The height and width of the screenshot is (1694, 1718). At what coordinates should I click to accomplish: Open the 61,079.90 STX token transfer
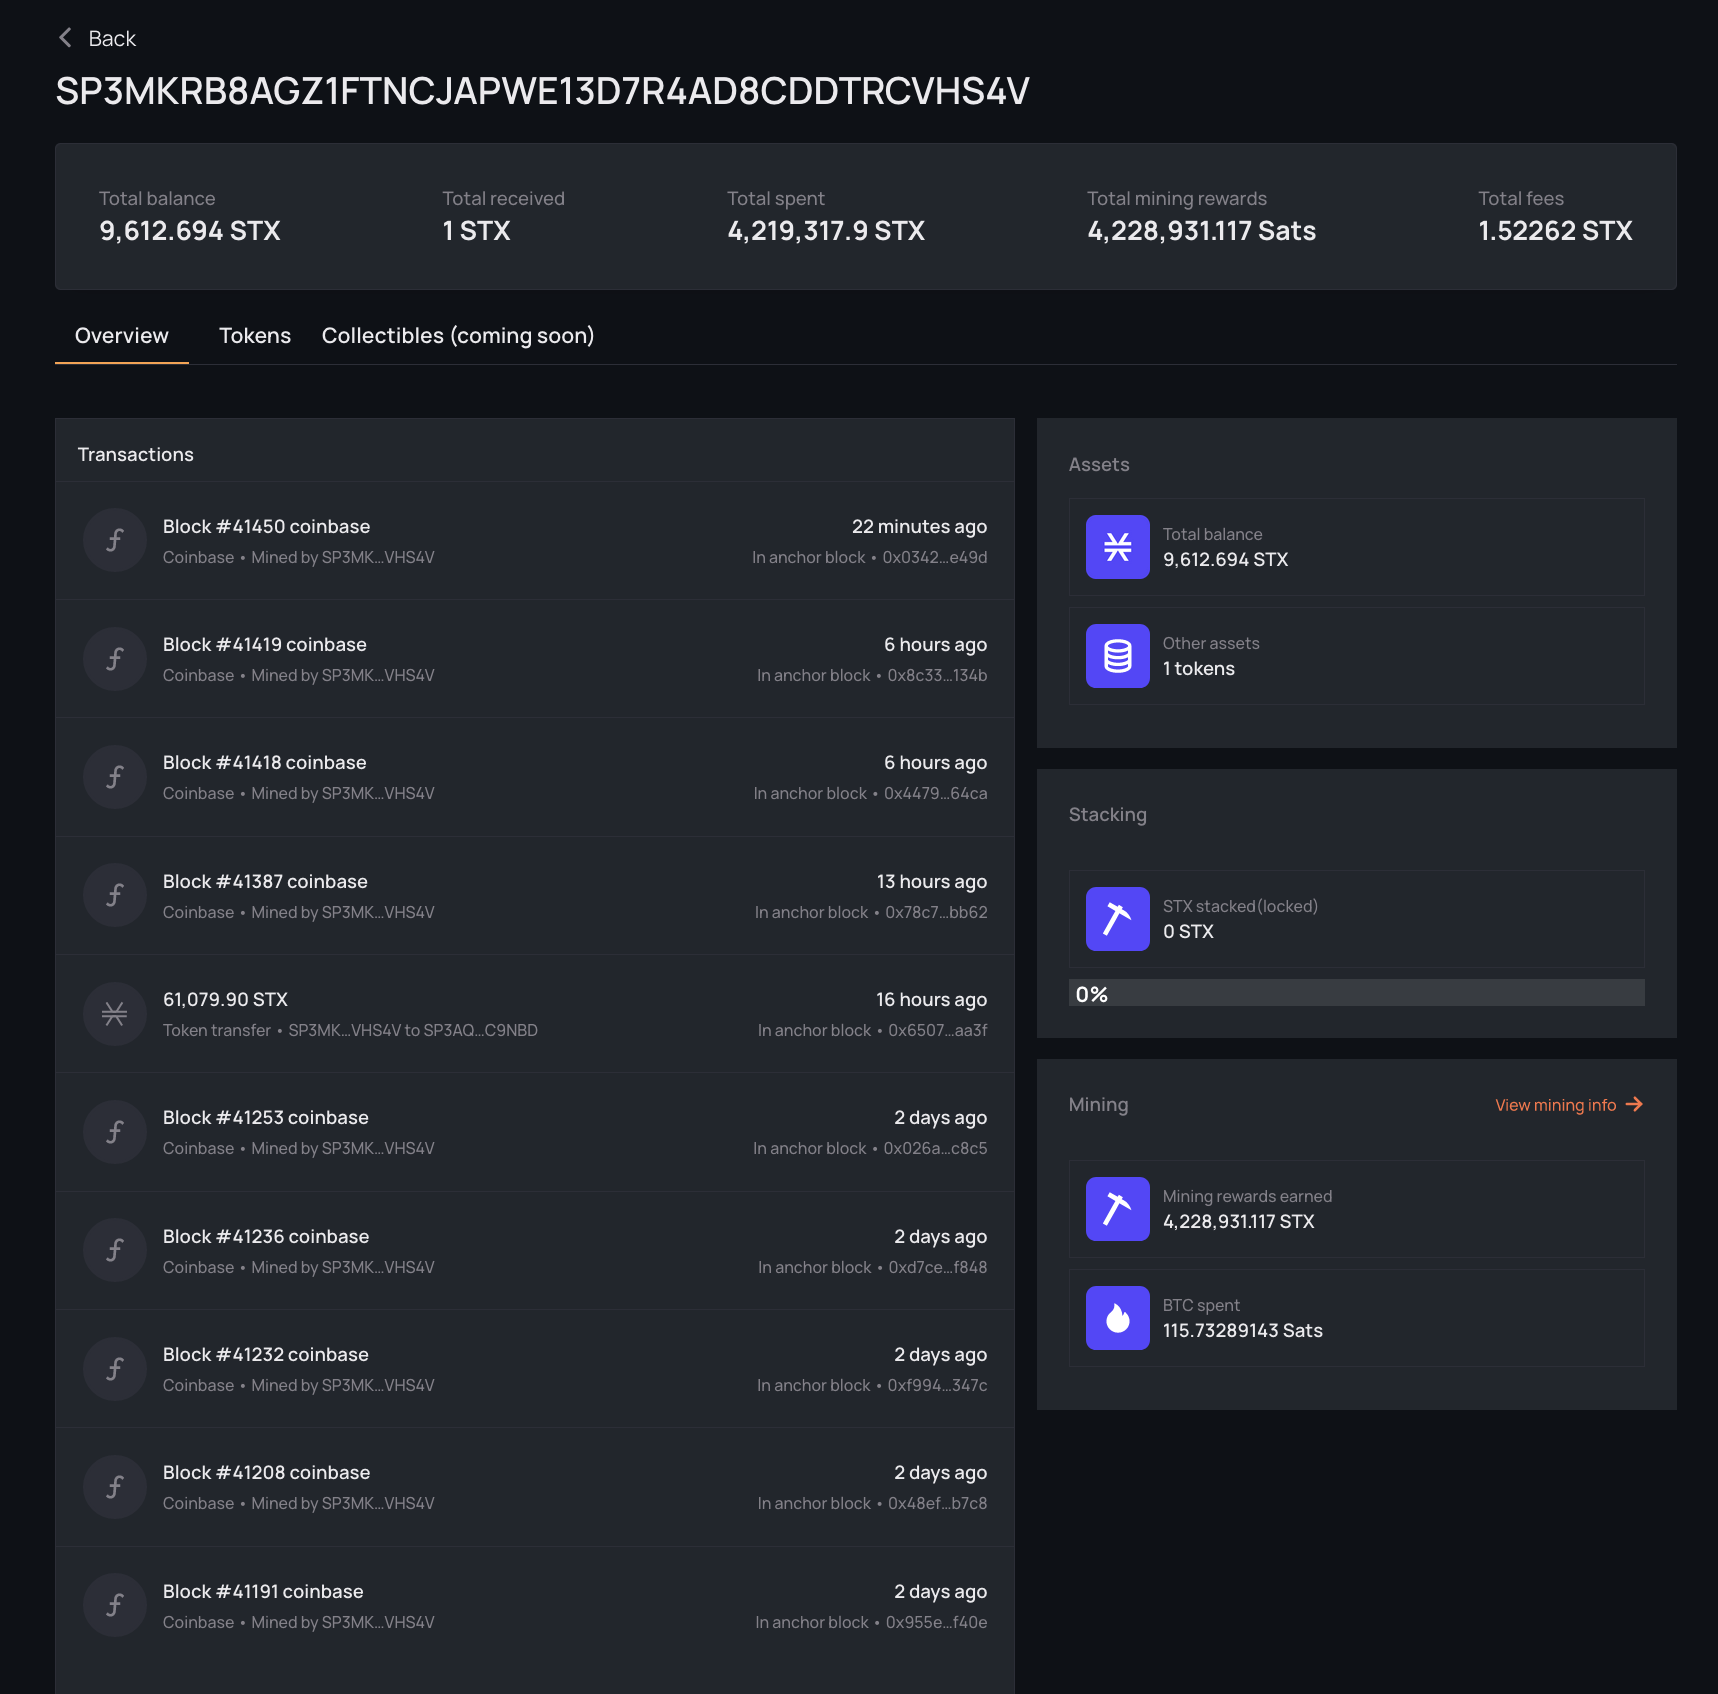click(225, 1000)
